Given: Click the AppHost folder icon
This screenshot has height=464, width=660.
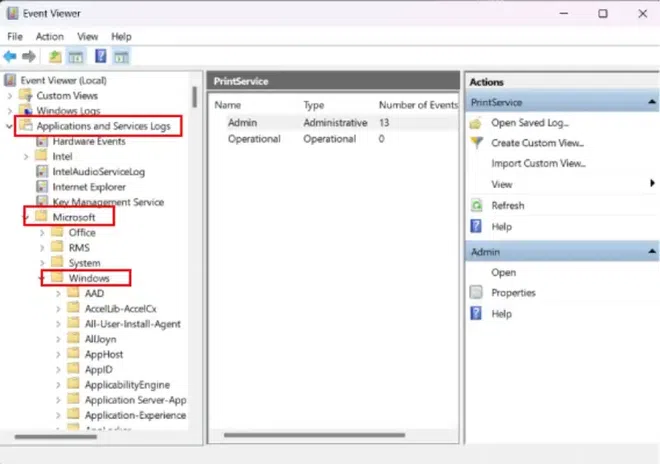Looking at the screenshot, I should (74, 354).
